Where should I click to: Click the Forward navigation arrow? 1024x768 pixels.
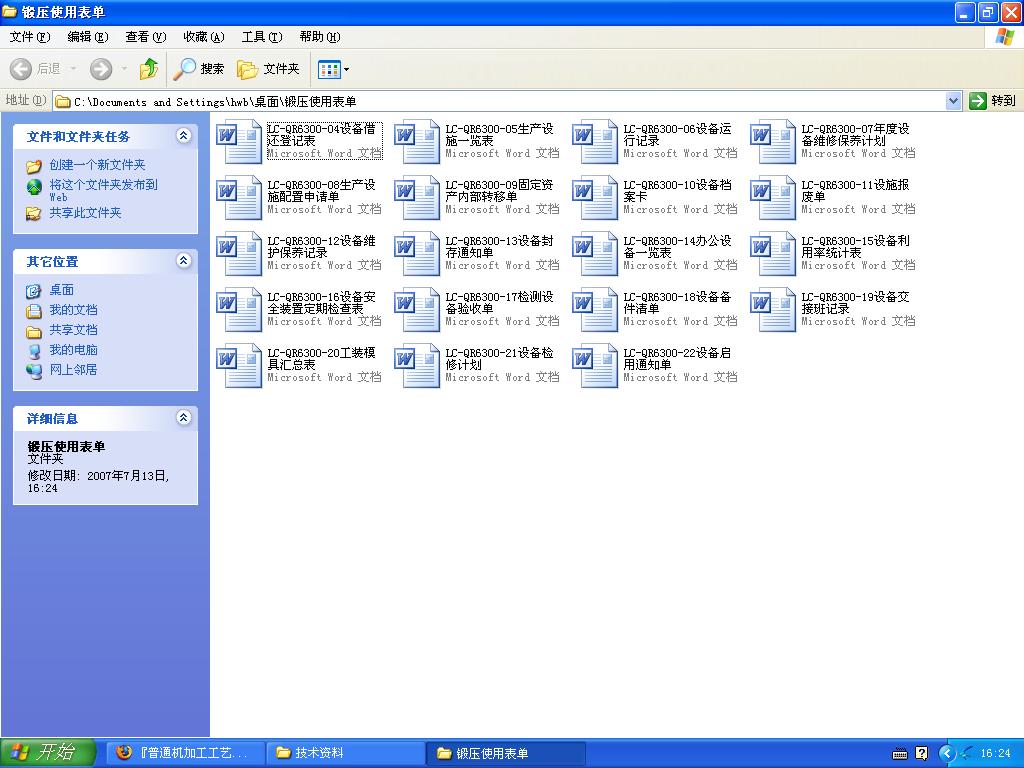(101, 69)
